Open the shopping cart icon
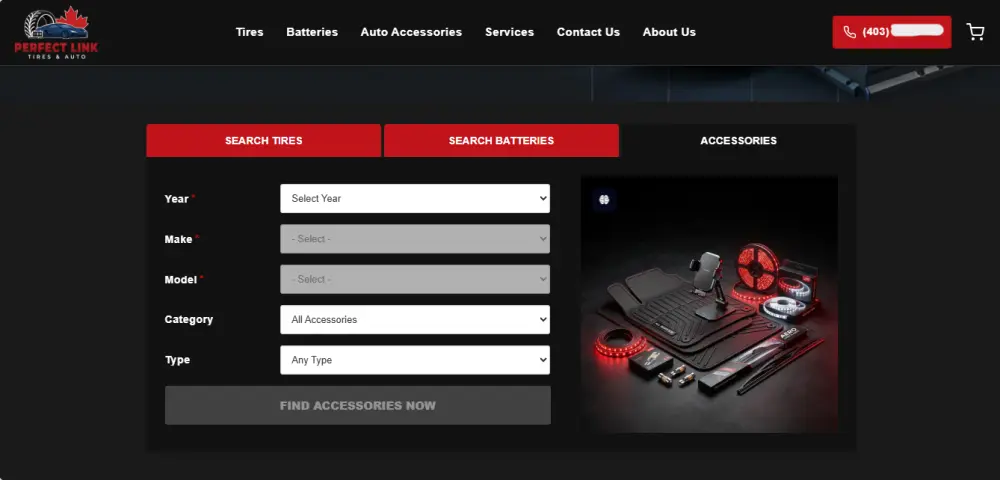Screen dimensions: 1000x480 click(x=975, y=32)
